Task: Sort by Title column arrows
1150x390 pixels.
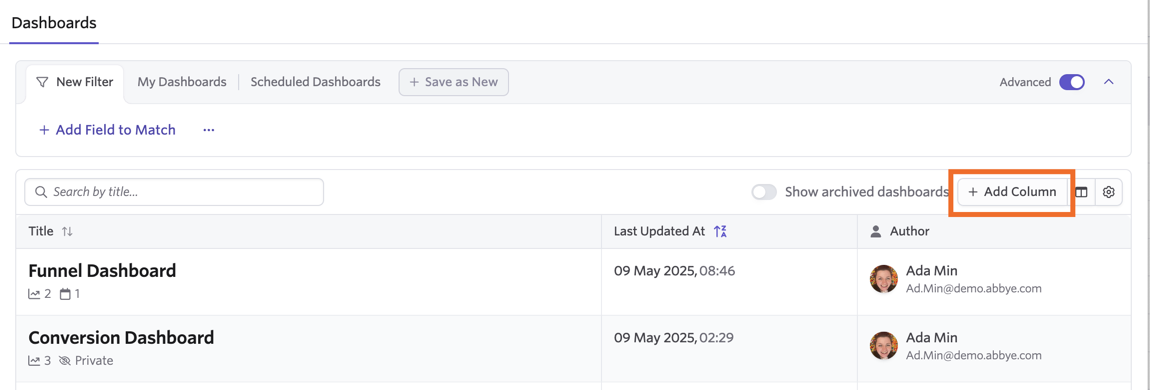Action: (67, 232)
